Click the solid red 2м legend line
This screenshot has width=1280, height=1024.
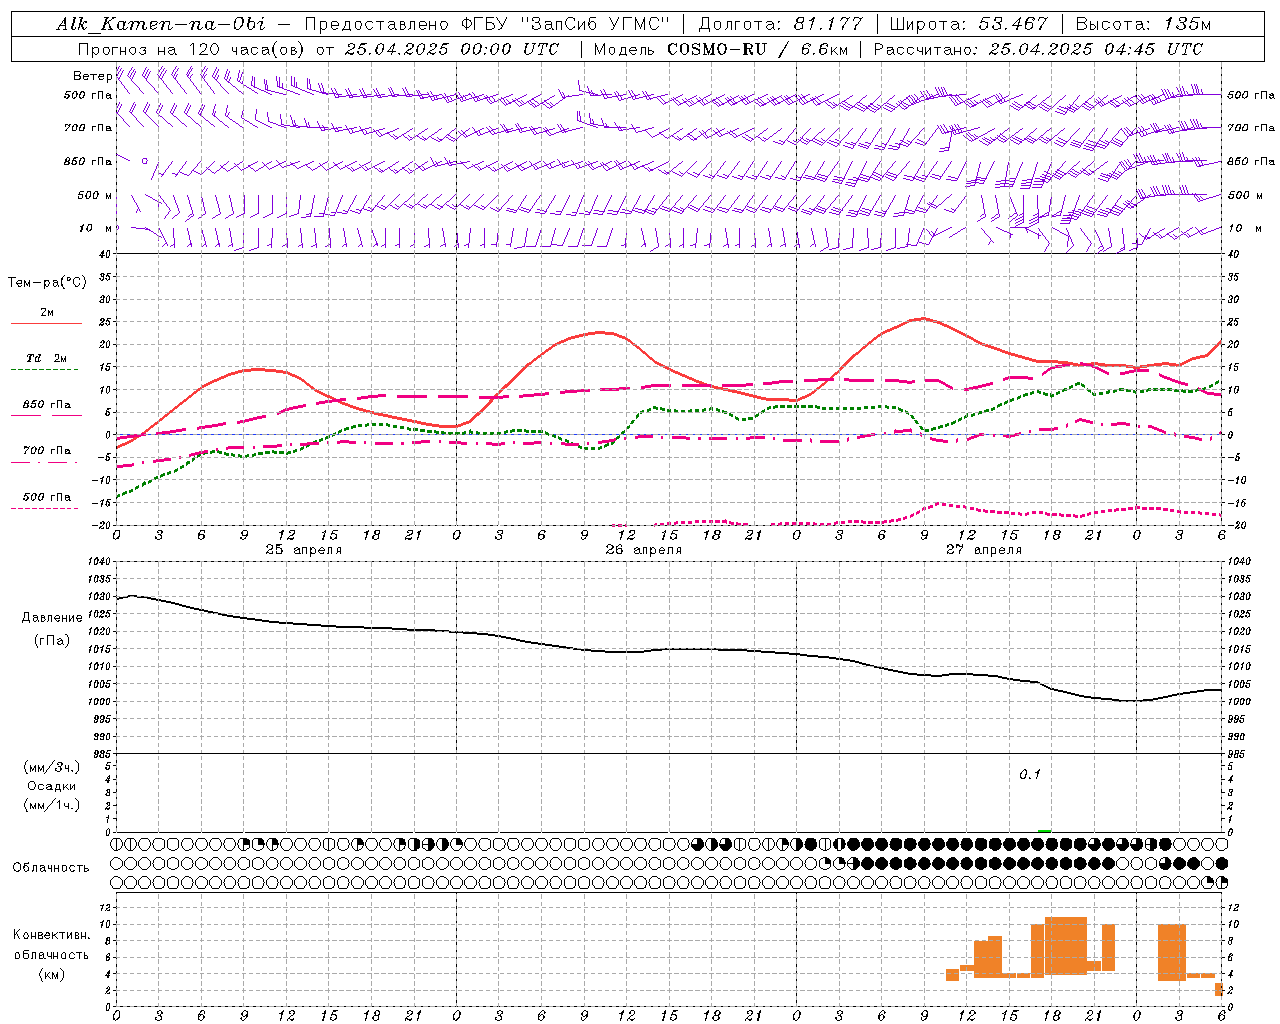click(46, 324)
